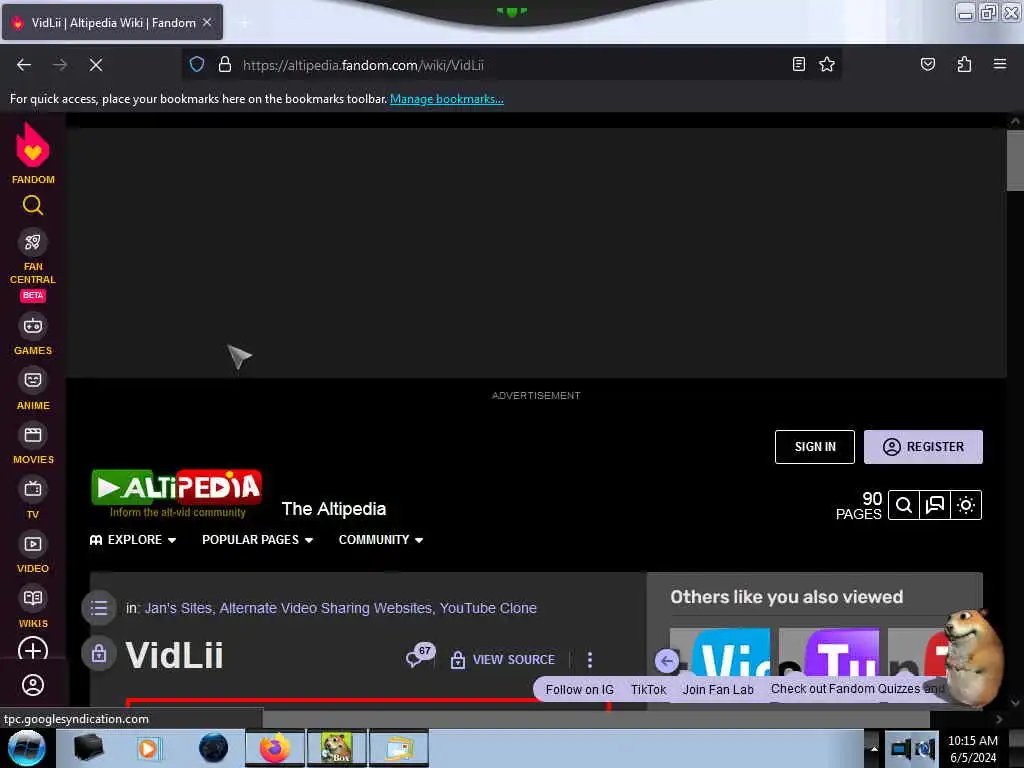The image size is (1024, 768).
Task: Click the wiki search magnifier icon
Action: point(903,505)
